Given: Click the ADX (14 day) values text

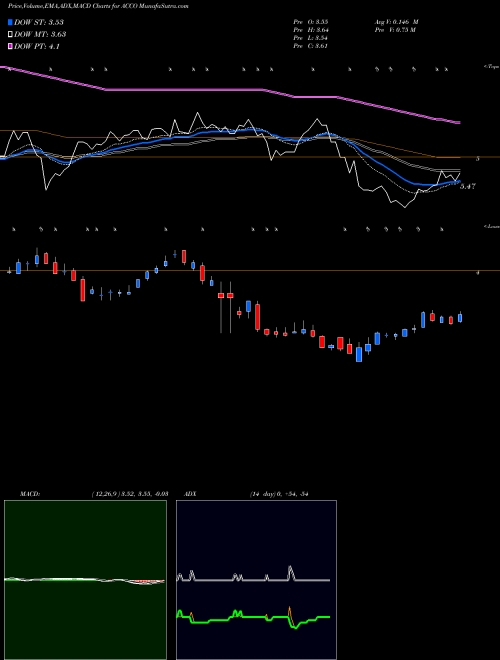Looking at the screenshot, I should coord(279,493).
